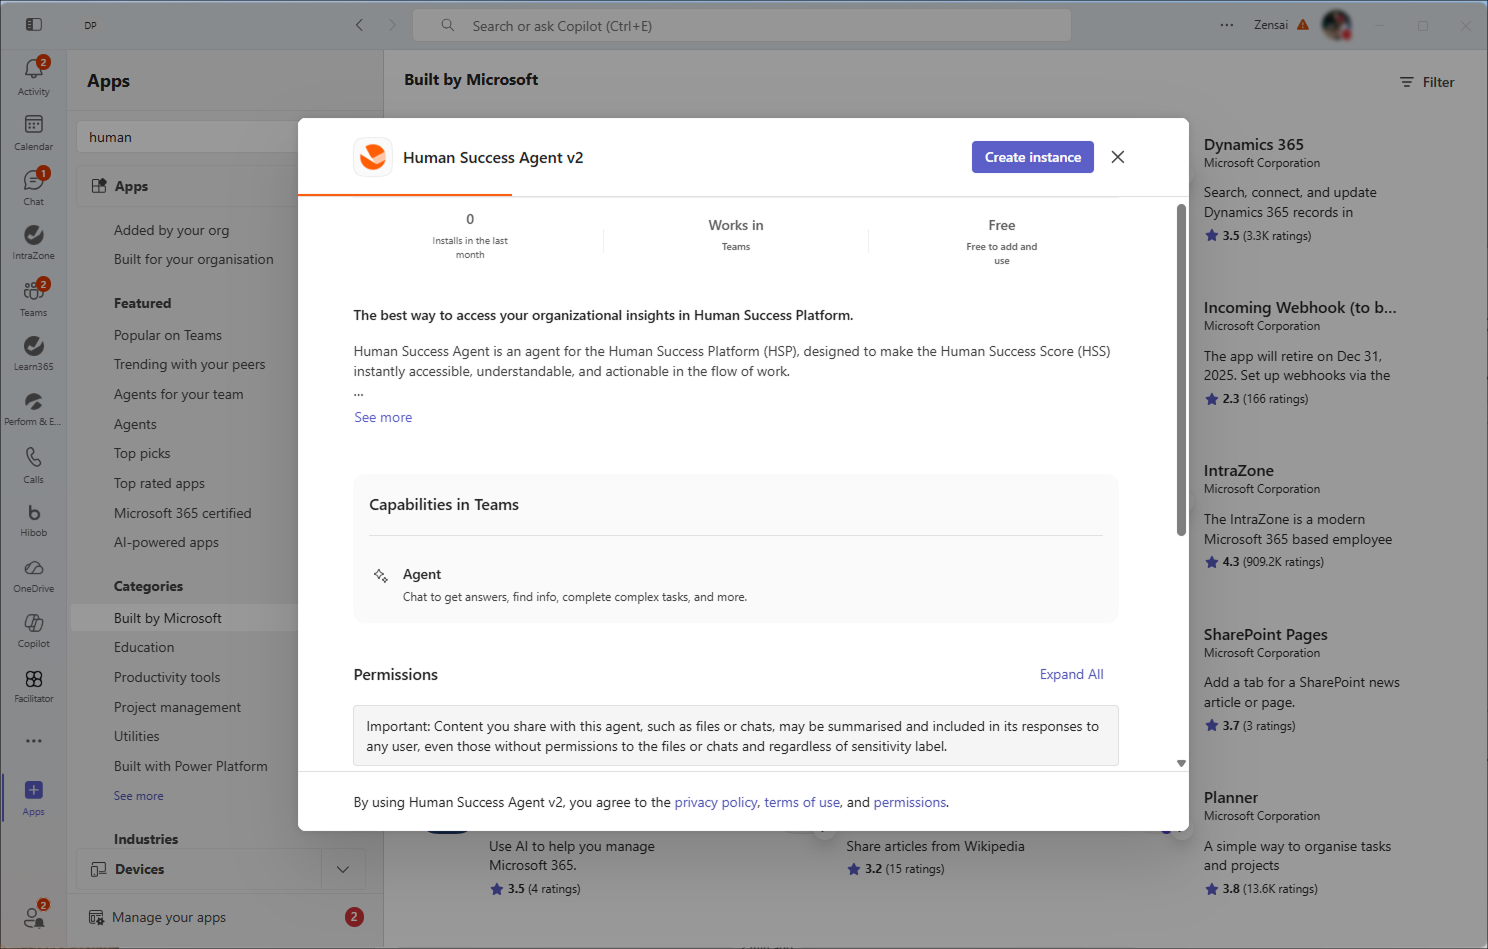Viewport: 1488px width, 949px height.
Task: Open the Facilitator app icon
Action: (x=33, y=685)
